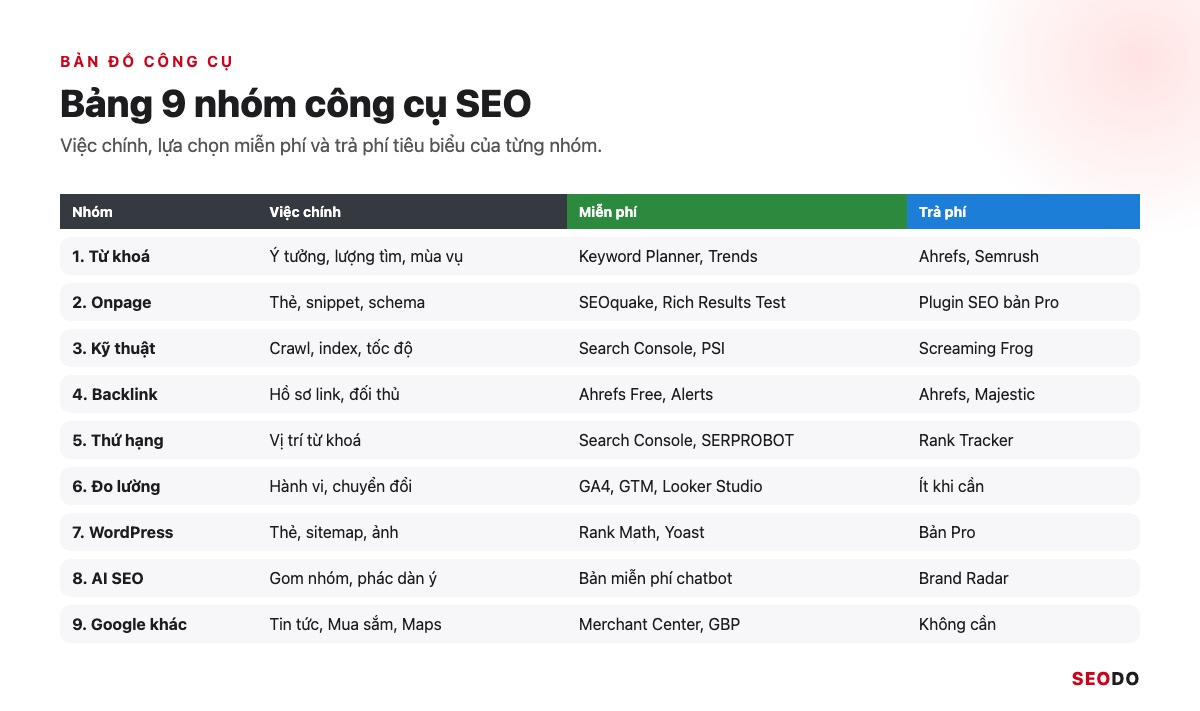Click 'Rank Math, Yoast' cell
1200x711 pixels.
click(x=642, y=532)
